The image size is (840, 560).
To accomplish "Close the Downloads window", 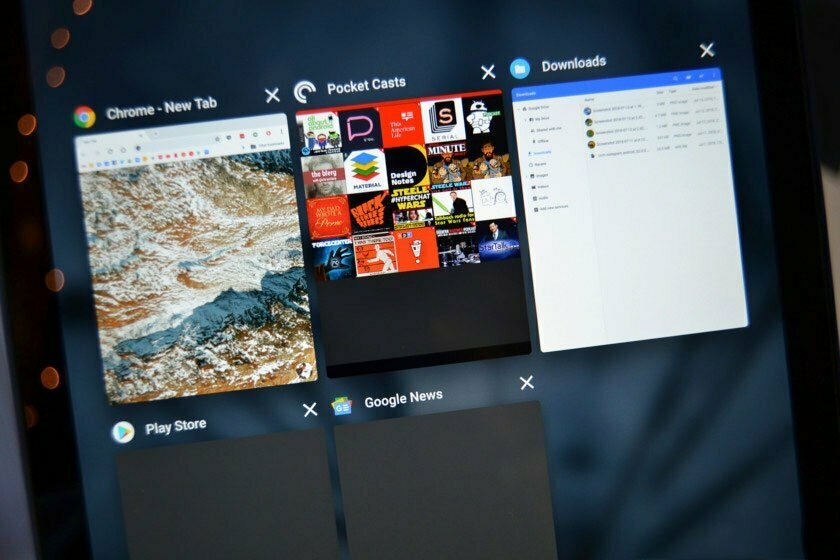I will click(707, 50).
